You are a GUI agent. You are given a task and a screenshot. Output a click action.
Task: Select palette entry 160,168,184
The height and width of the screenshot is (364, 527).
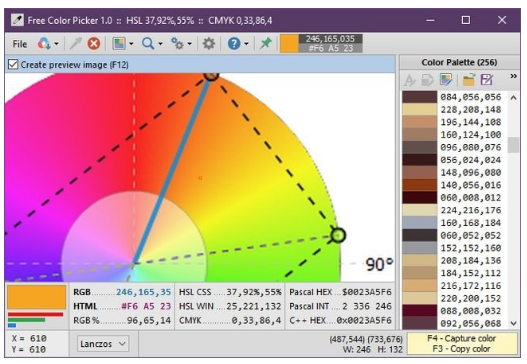(x=455, y=223)
